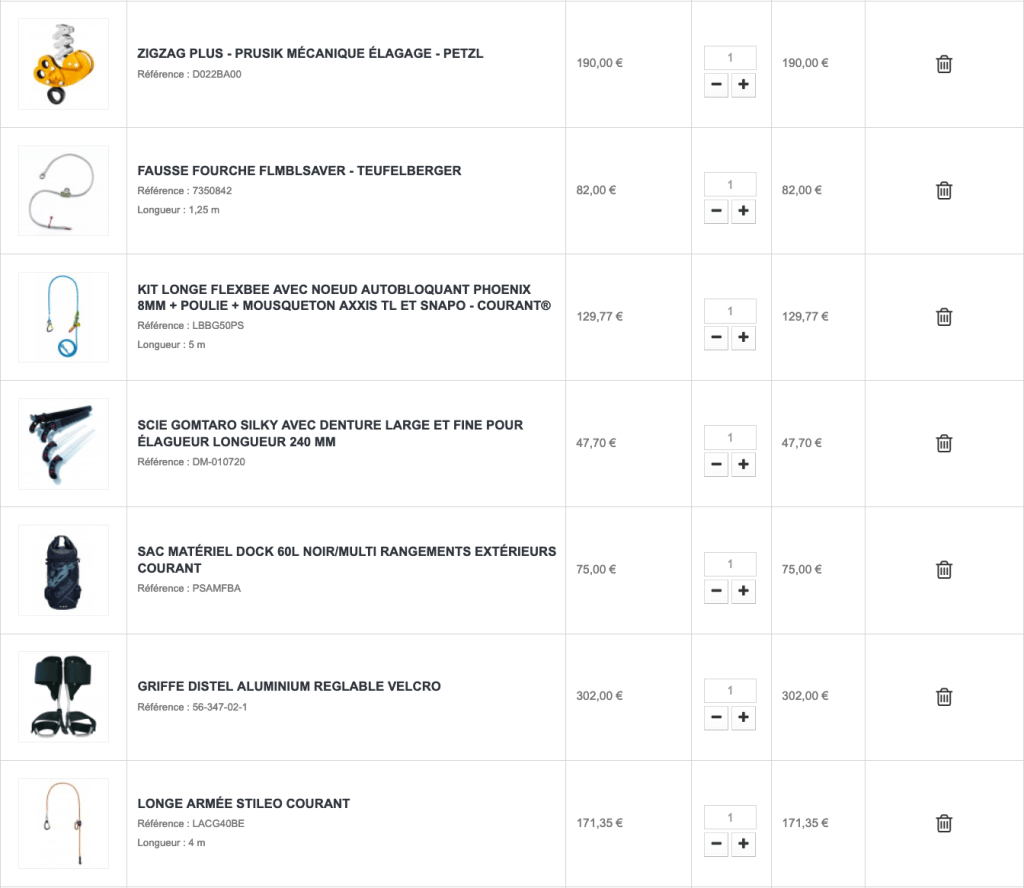Click the Sac Matériel Dock backpack thumbnail
This screenshot has width=1024, height=888.
point(64,570)
